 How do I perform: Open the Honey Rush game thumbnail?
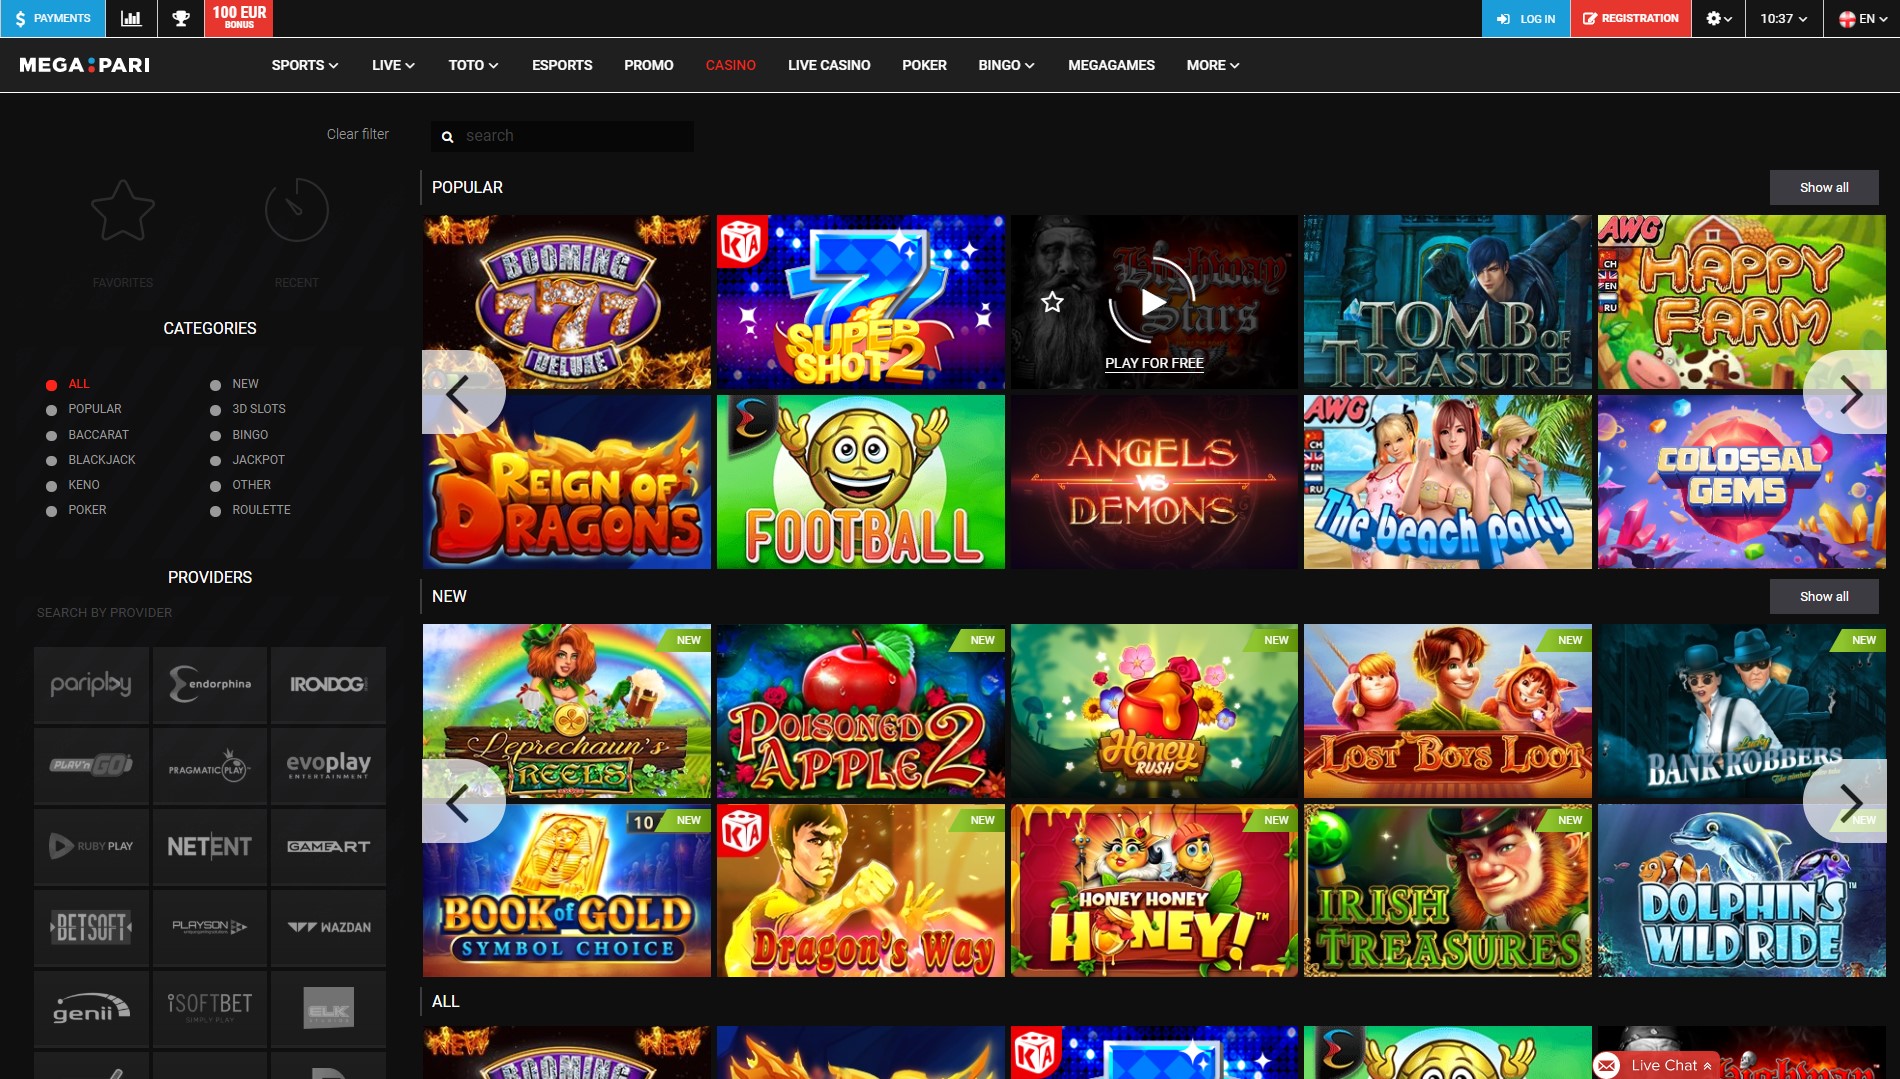coord(1154,711)
